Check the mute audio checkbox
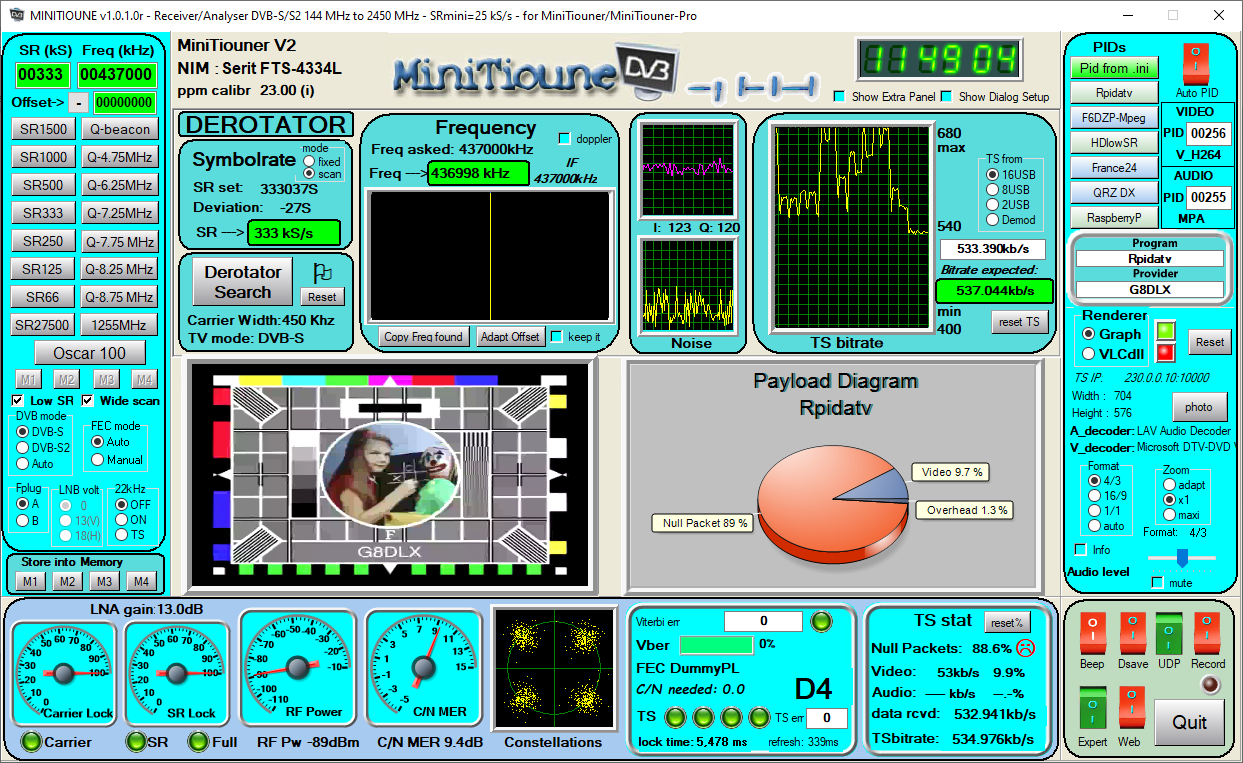1243x763 pixels. pyautogui.click(x=1158, y=582)
